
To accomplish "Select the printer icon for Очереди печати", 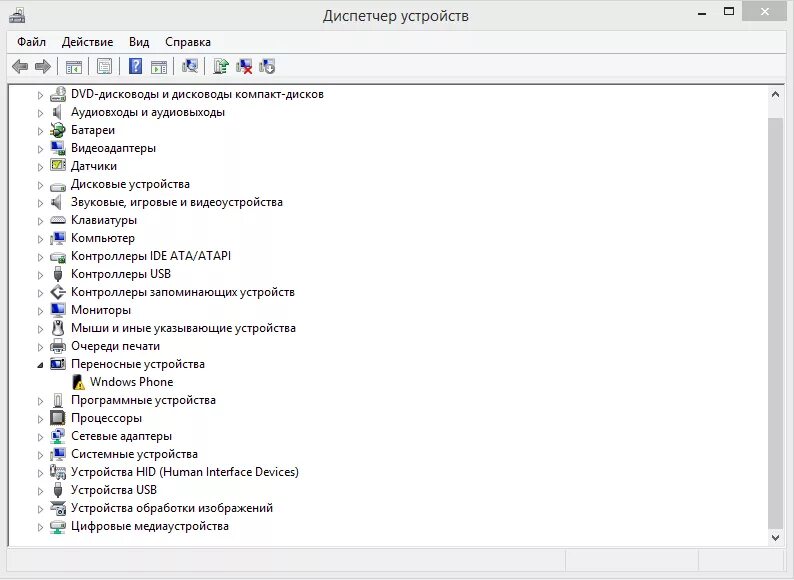I will pyautogui.click(x=58, y=346).
